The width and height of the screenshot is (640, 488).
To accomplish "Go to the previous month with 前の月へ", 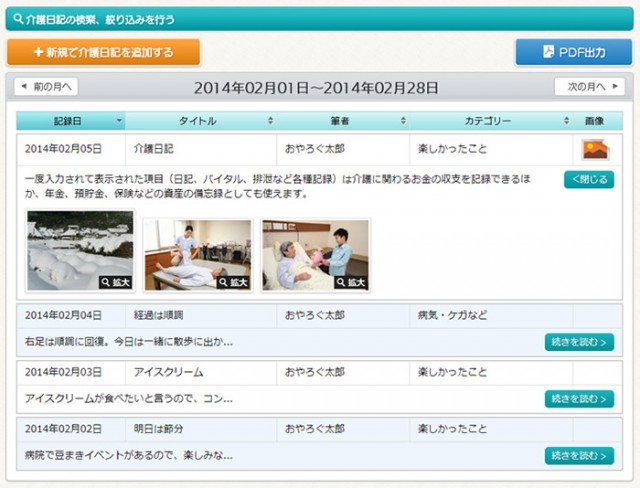I will [46, 87].
